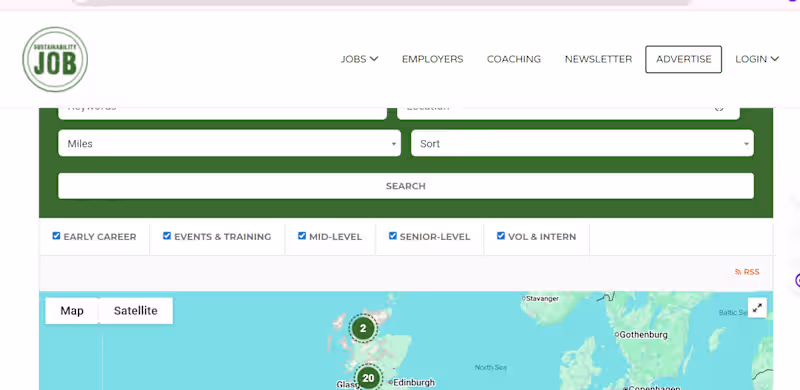Open the RSS feed link

[x=747, y=272]
